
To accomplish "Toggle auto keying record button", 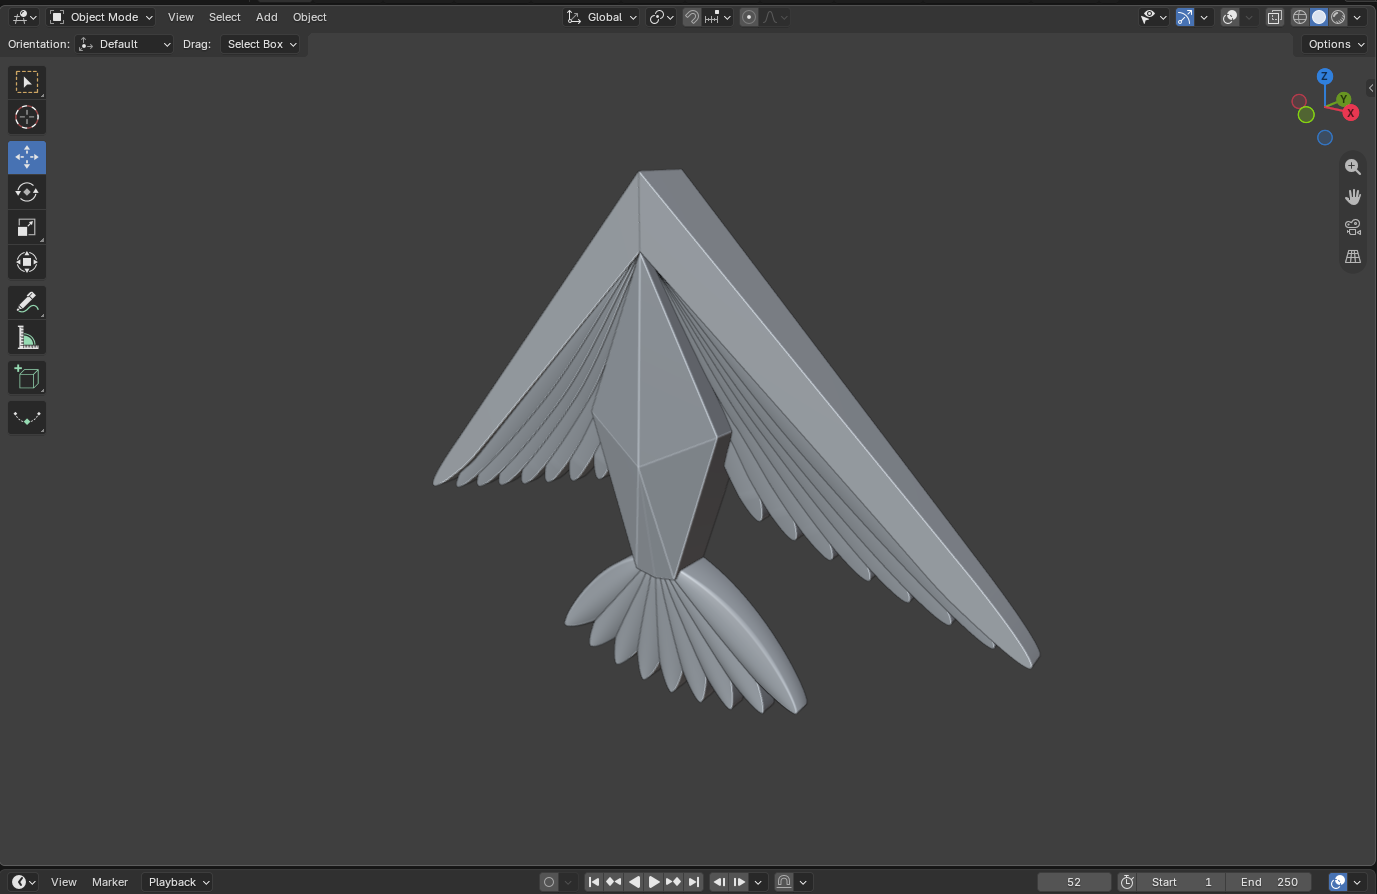I will [x=549, y=882].
